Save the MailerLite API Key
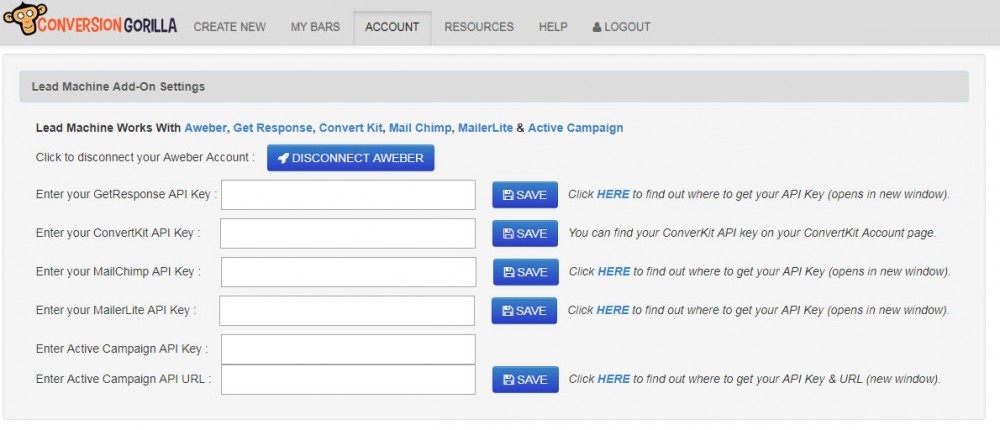This screenshot has width=1000, height=430. 524,311
